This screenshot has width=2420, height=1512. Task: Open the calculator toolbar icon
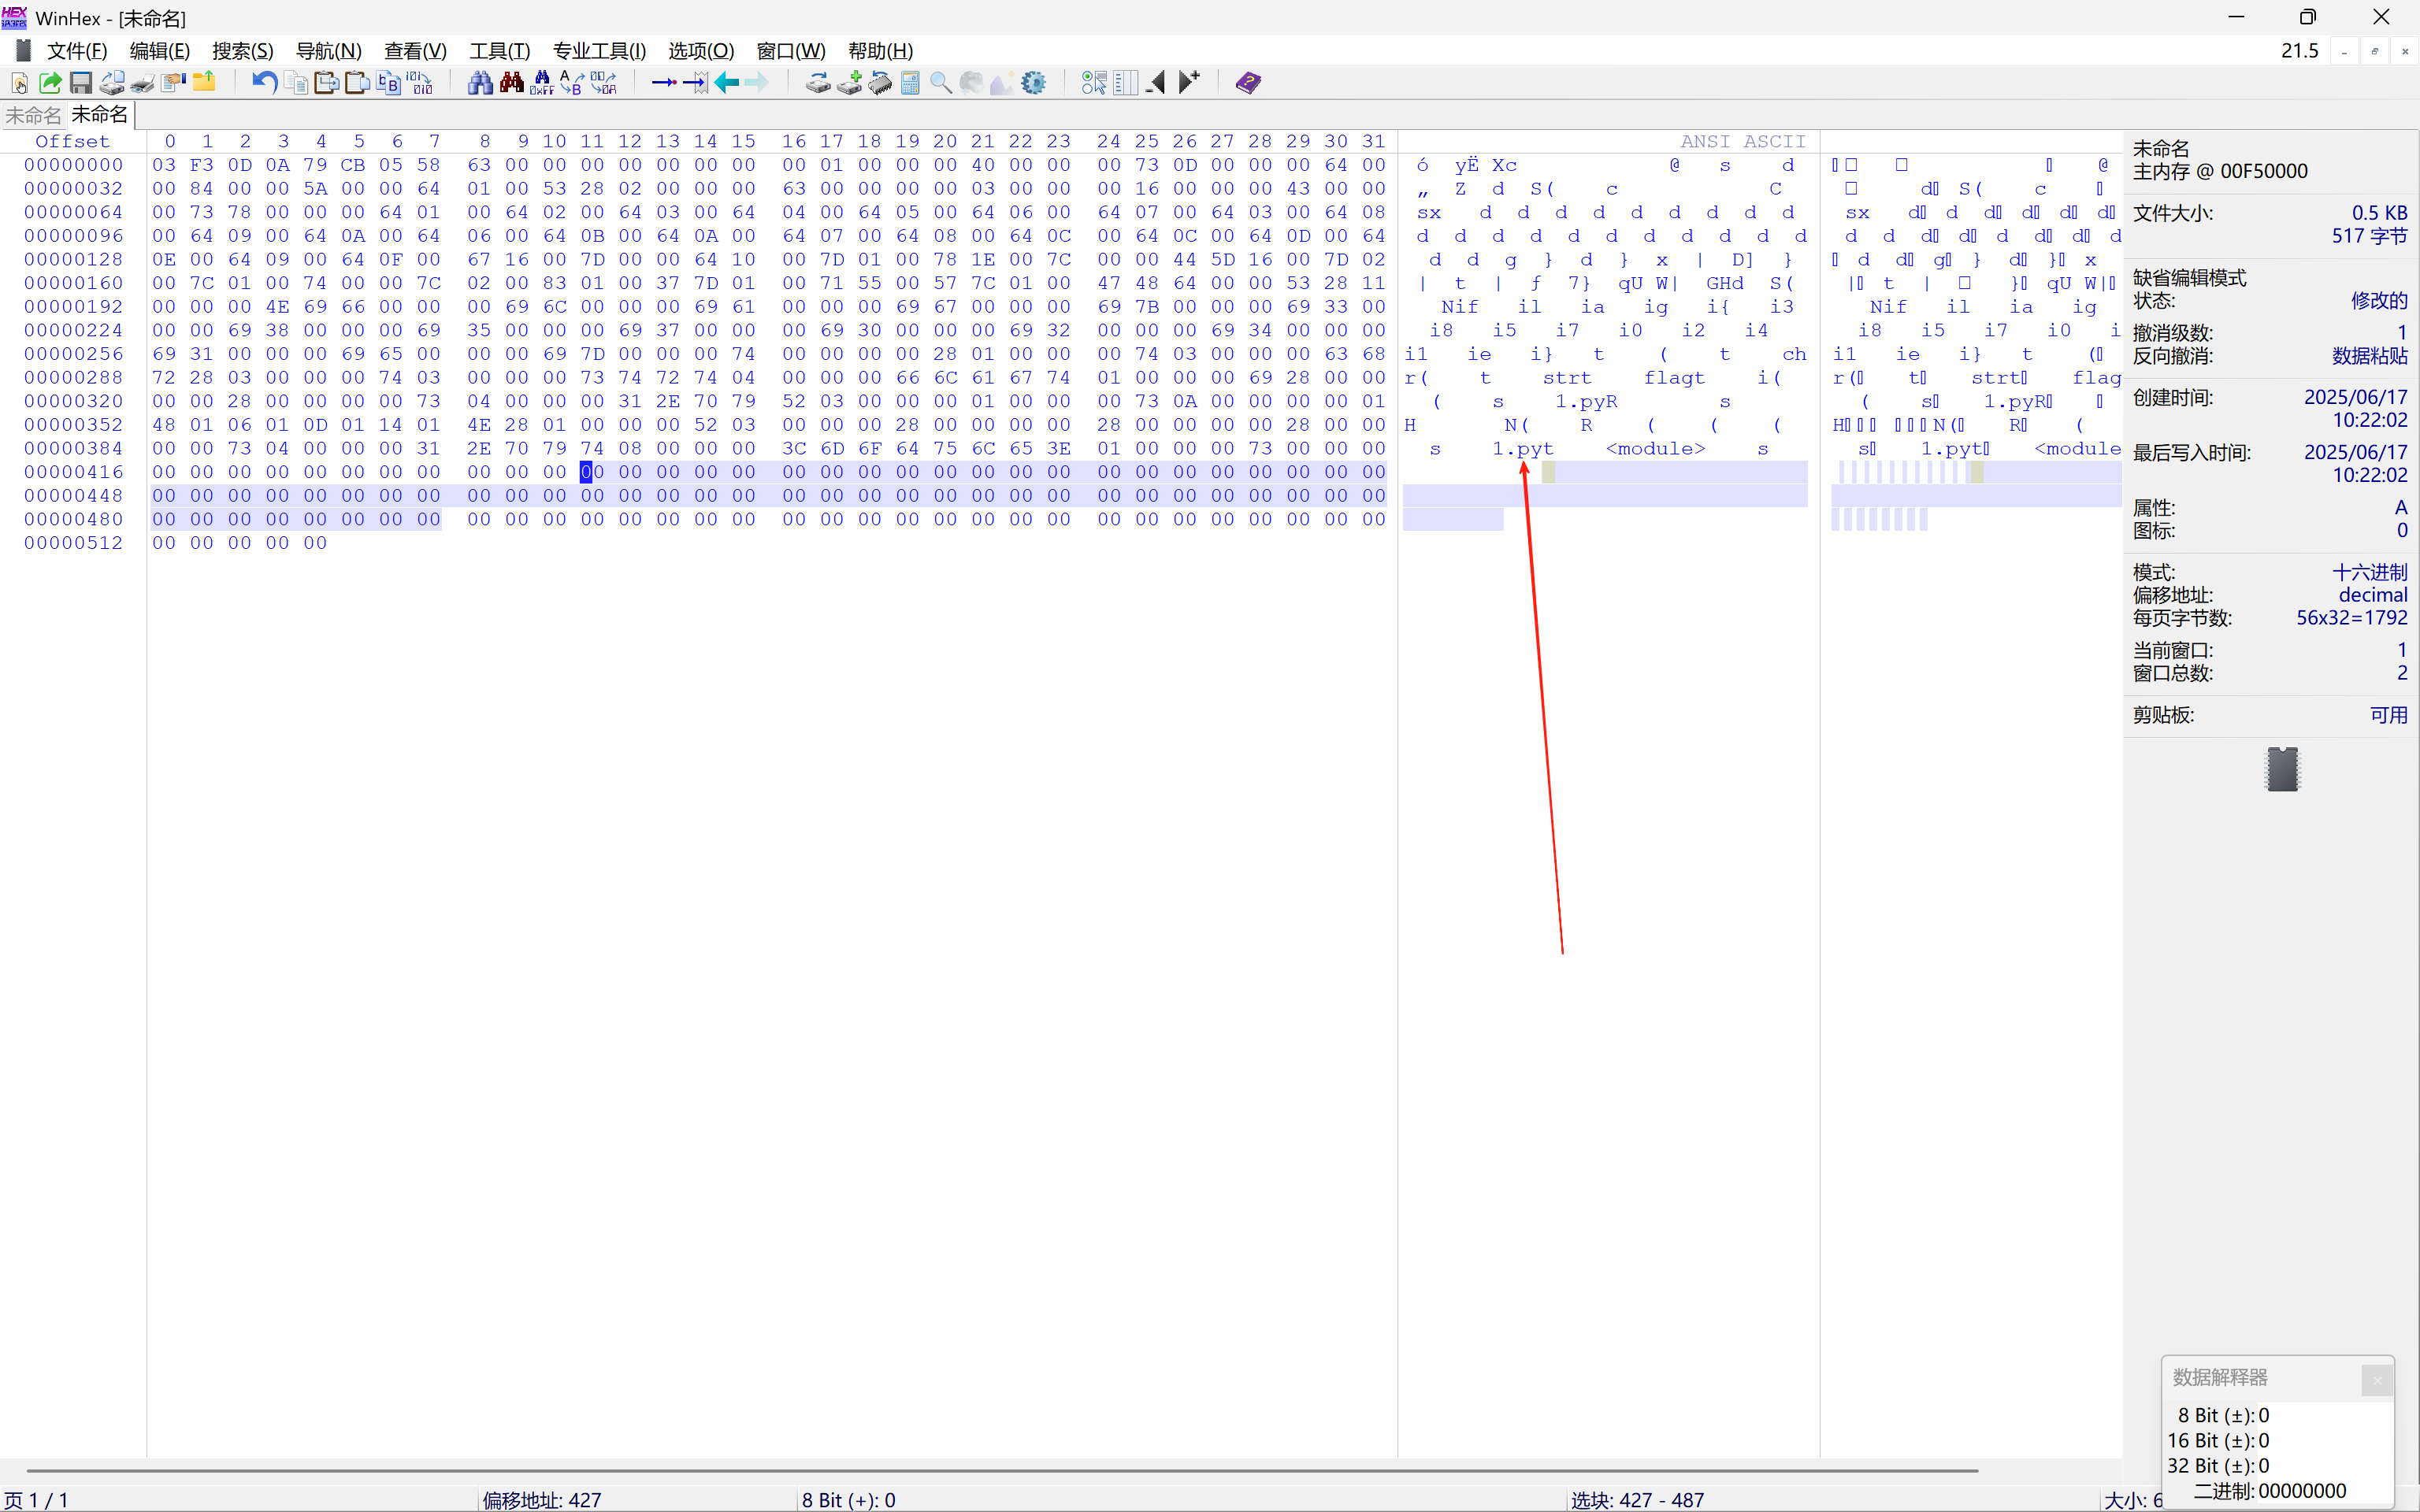pyautogui.click(x=910, y=83)
